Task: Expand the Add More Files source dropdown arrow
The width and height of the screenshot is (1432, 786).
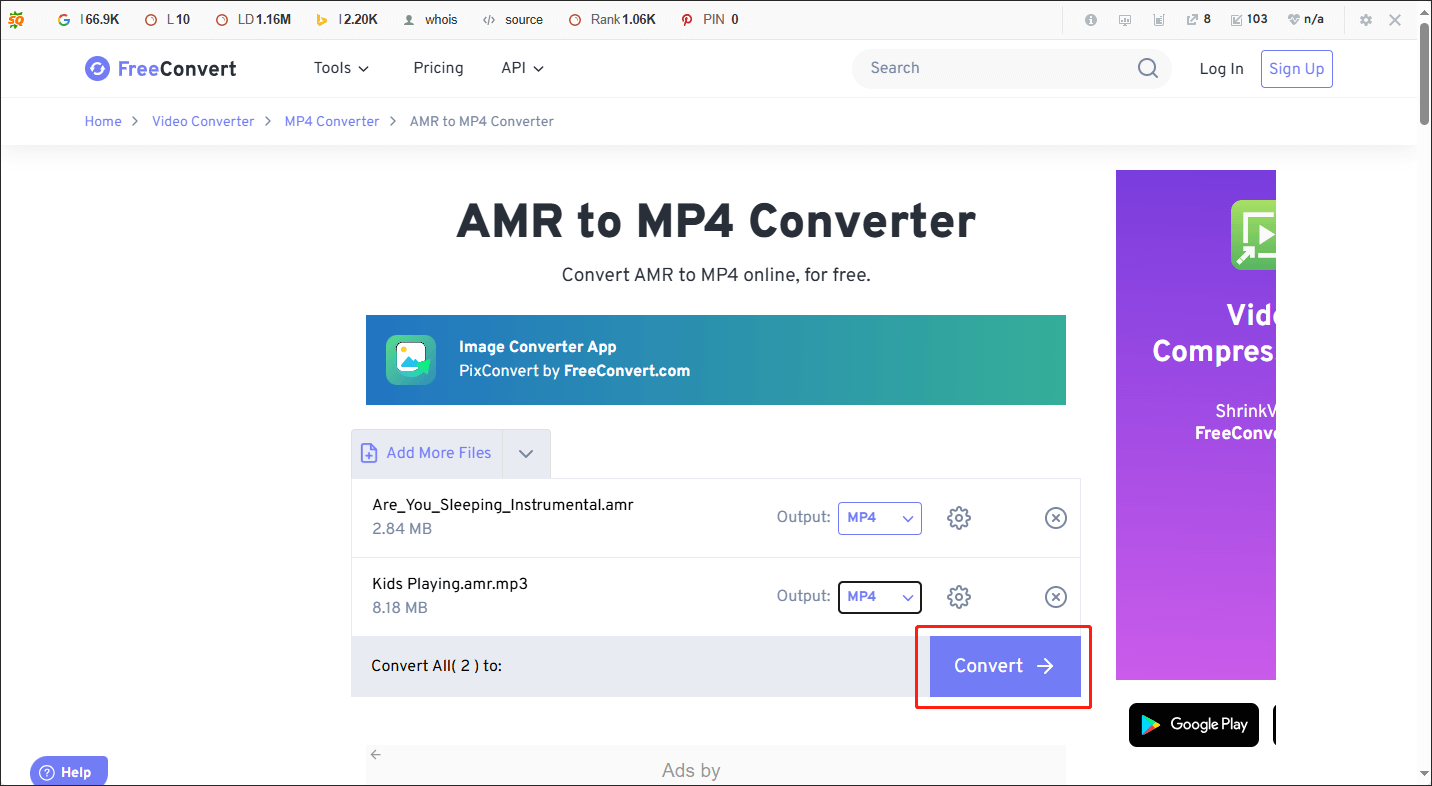Action: click(526, 453)
